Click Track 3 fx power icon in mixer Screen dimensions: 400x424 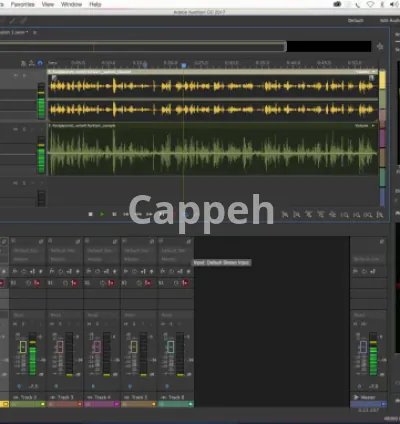point(61,272)
